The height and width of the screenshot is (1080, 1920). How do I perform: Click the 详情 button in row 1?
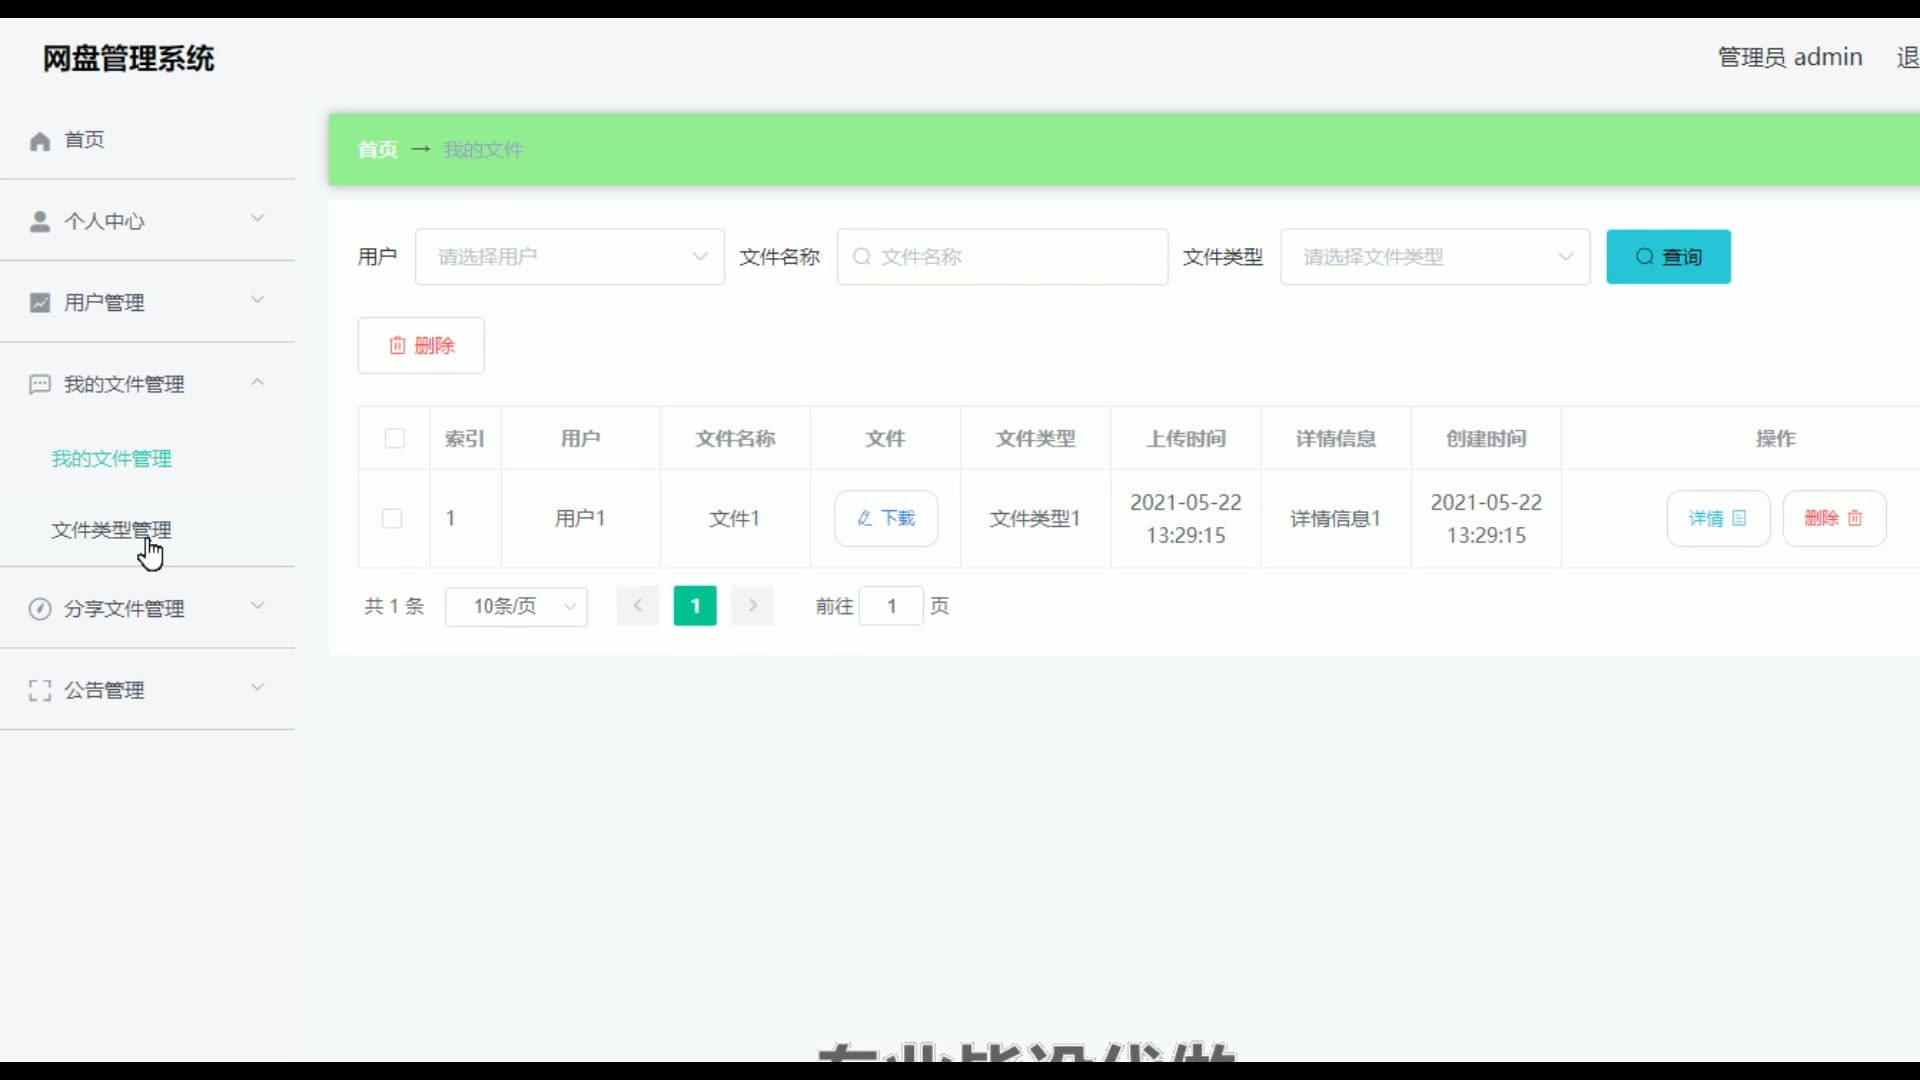pyautogui.click(x=1718, y=518)
